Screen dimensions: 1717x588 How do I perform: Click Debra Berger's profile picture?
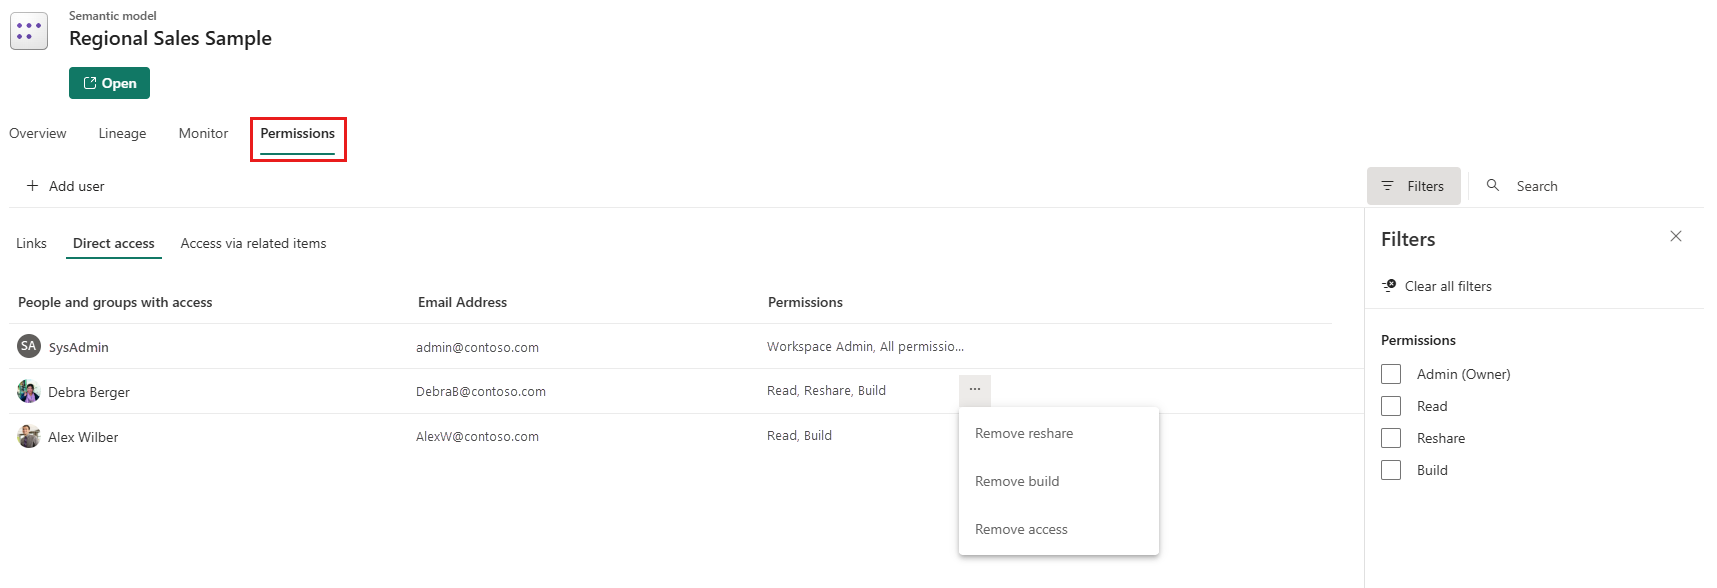[x=29, y=392]
